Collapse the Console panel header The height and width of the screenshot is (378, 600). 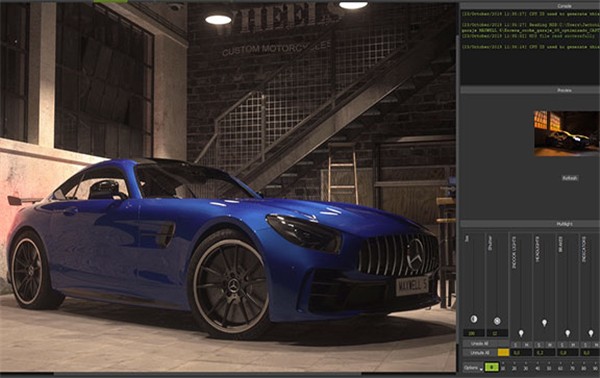point(530,6)
